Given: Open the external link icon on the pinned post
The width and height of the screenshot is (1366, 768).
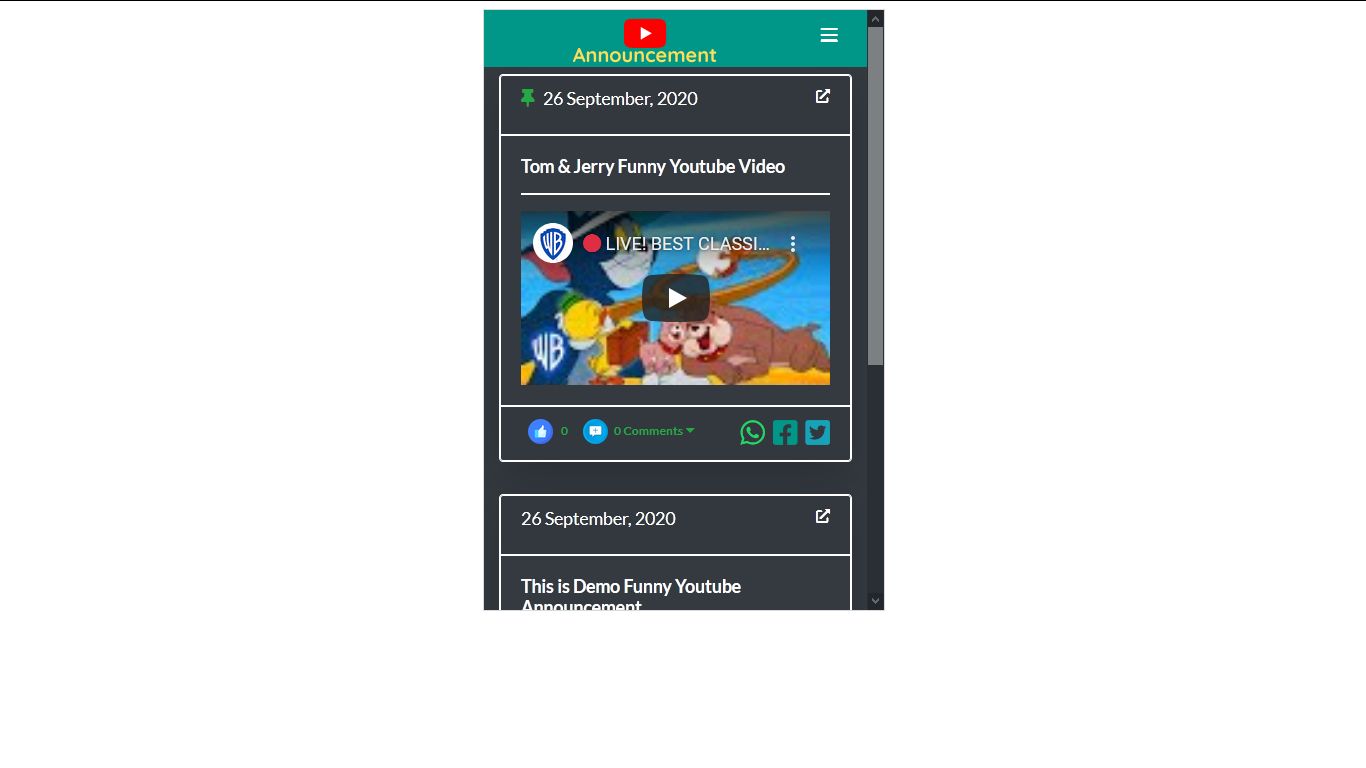Looking at the screenshot, I should click(822, 96).
